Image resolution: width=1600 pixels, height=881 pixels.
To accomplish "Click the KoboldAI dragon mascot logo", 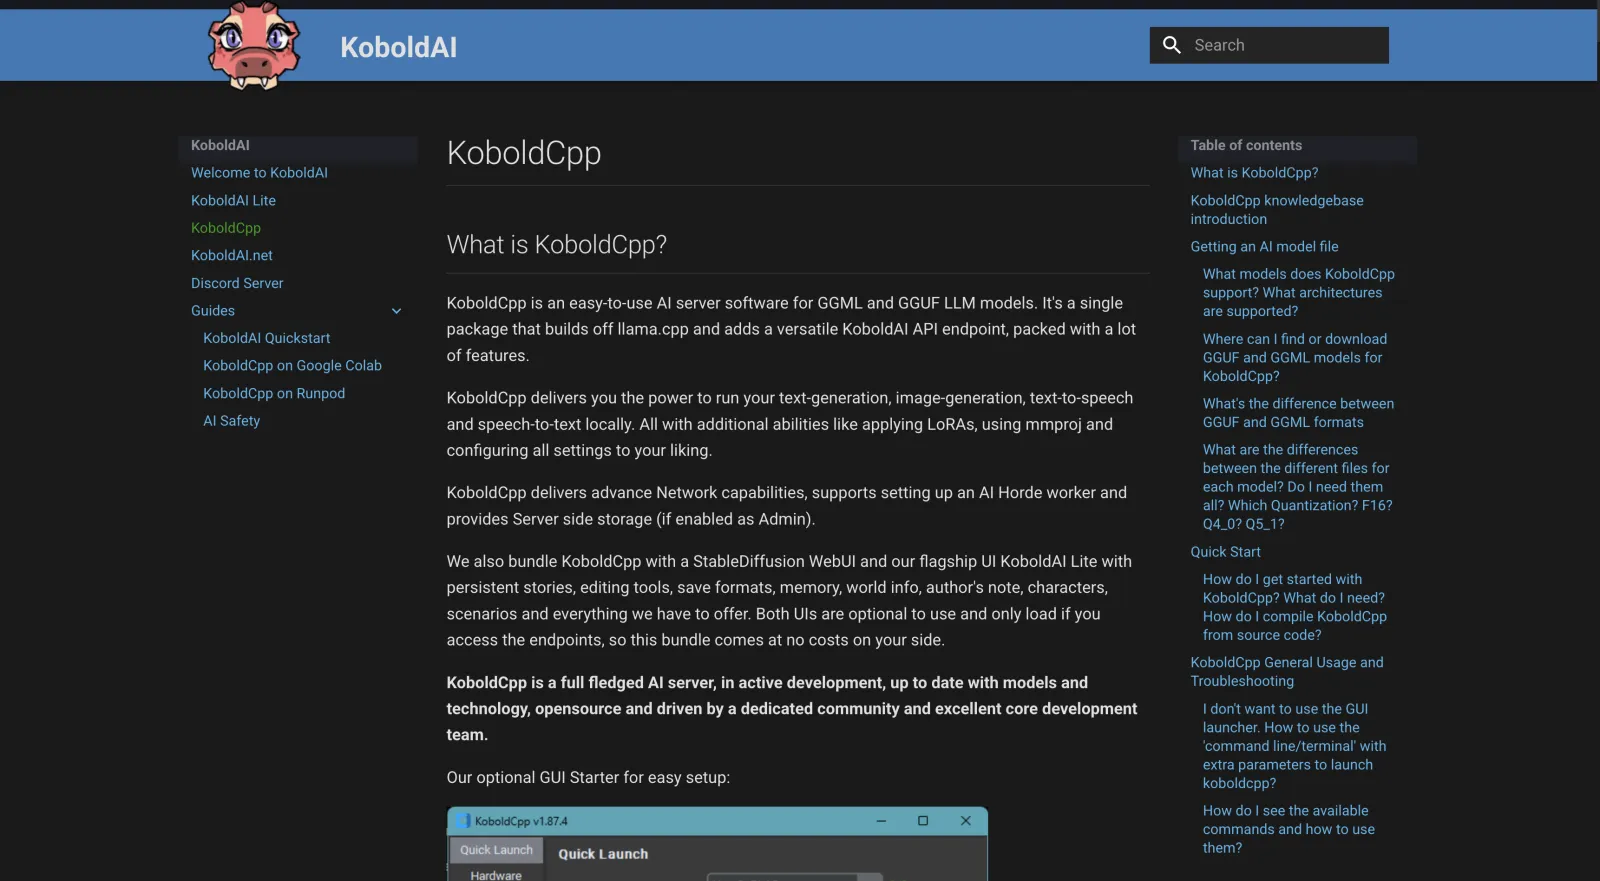I will click(x=253, y=46).
